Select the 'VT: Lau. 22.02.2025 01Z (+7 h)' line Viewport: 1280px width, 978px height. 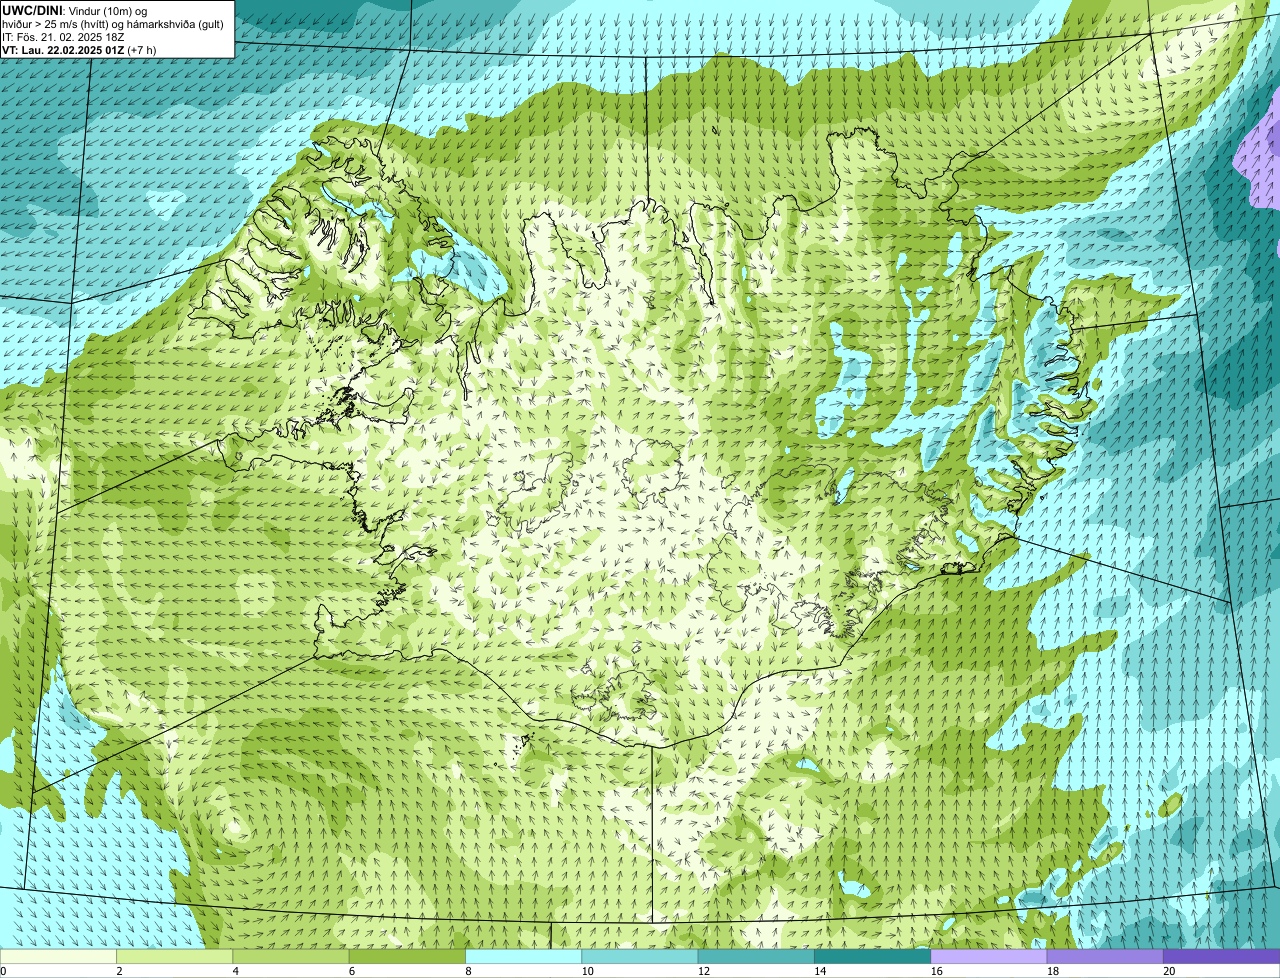click(79, 49)
